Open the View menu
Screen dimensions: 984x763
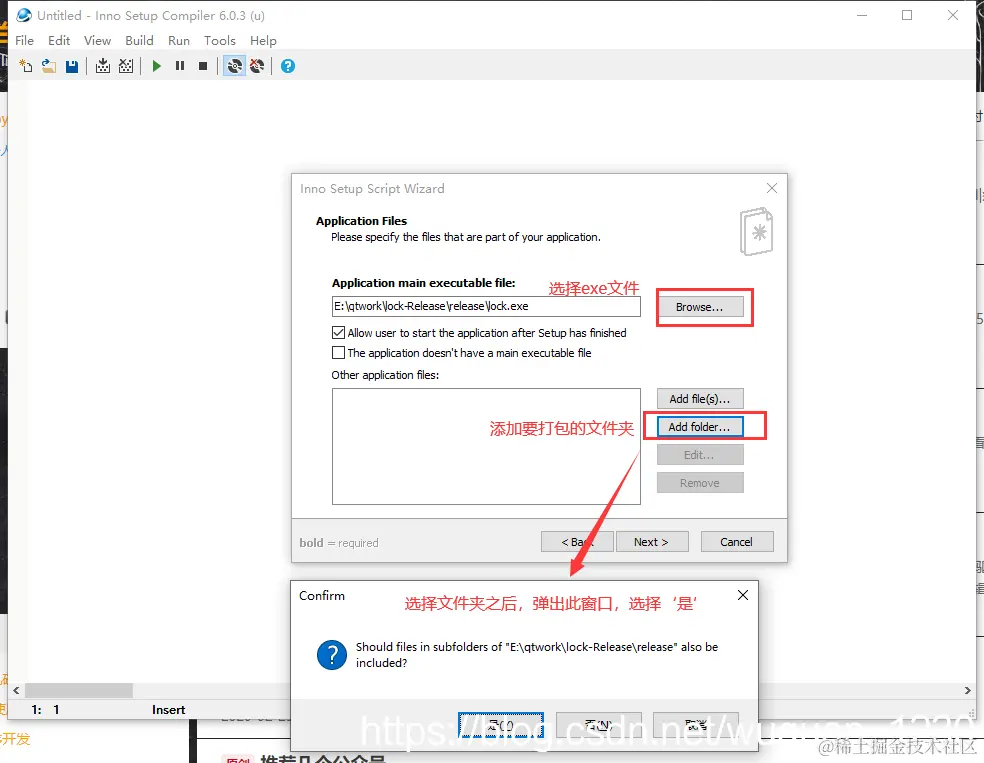pos(97,41)
